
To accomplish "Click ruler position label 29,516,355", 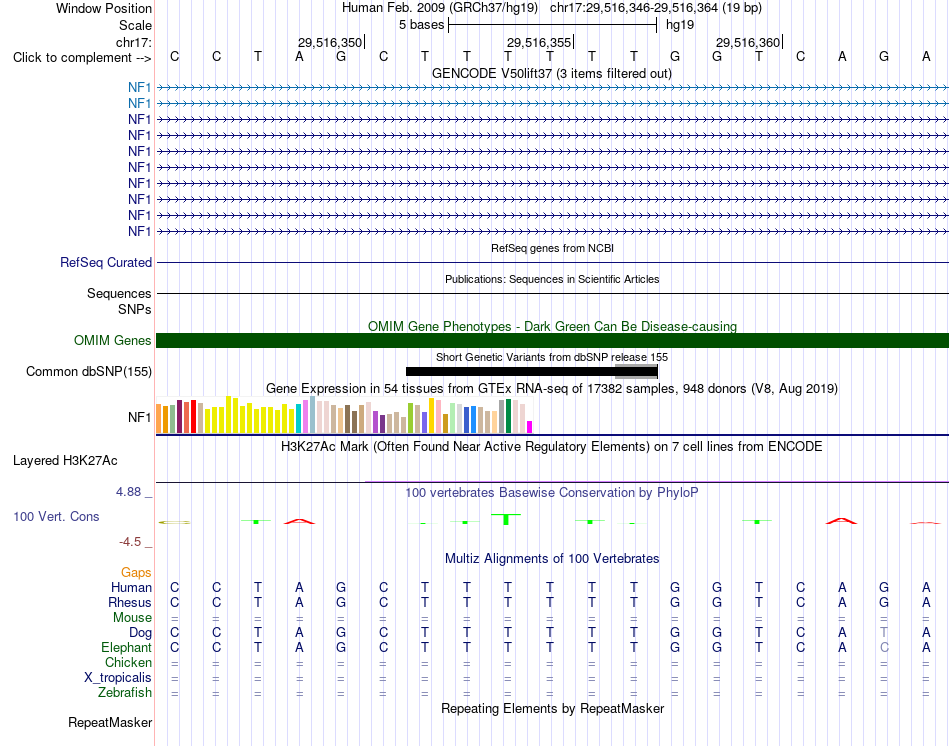I will point(539,42).
